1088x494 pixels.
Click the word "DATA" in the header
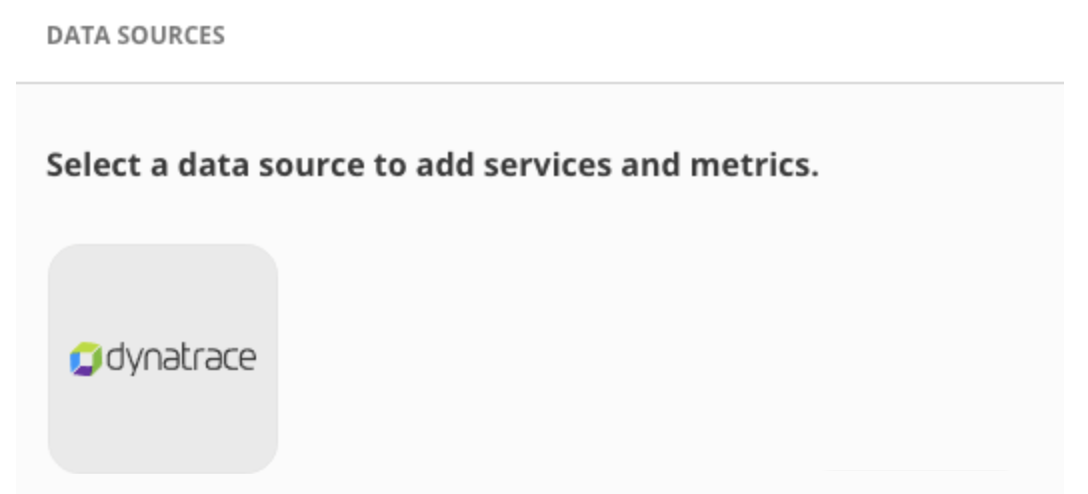78,35
